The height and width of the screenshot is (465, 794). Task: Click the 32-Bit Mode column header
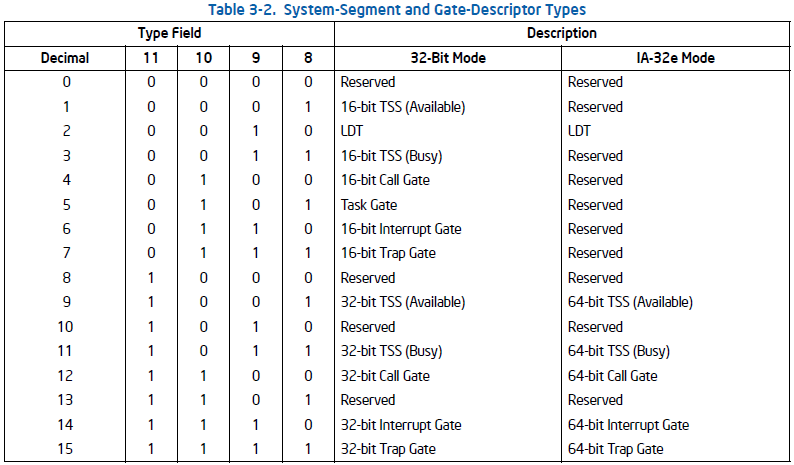point(448,57)
